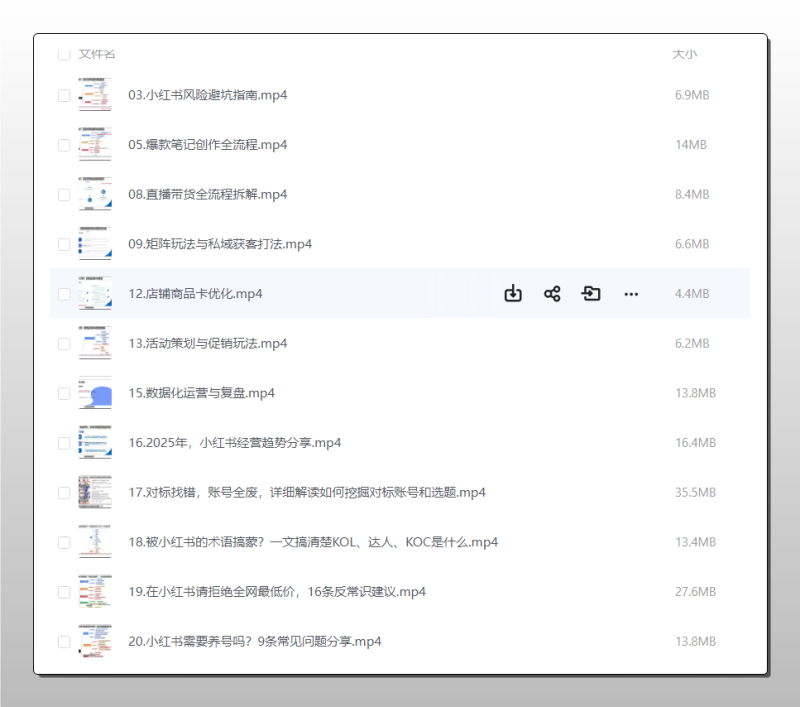Check the select-all checkbox in the header
Image resolution: width=800 pixels, height=707 pixels.
[x=64, y=54]
